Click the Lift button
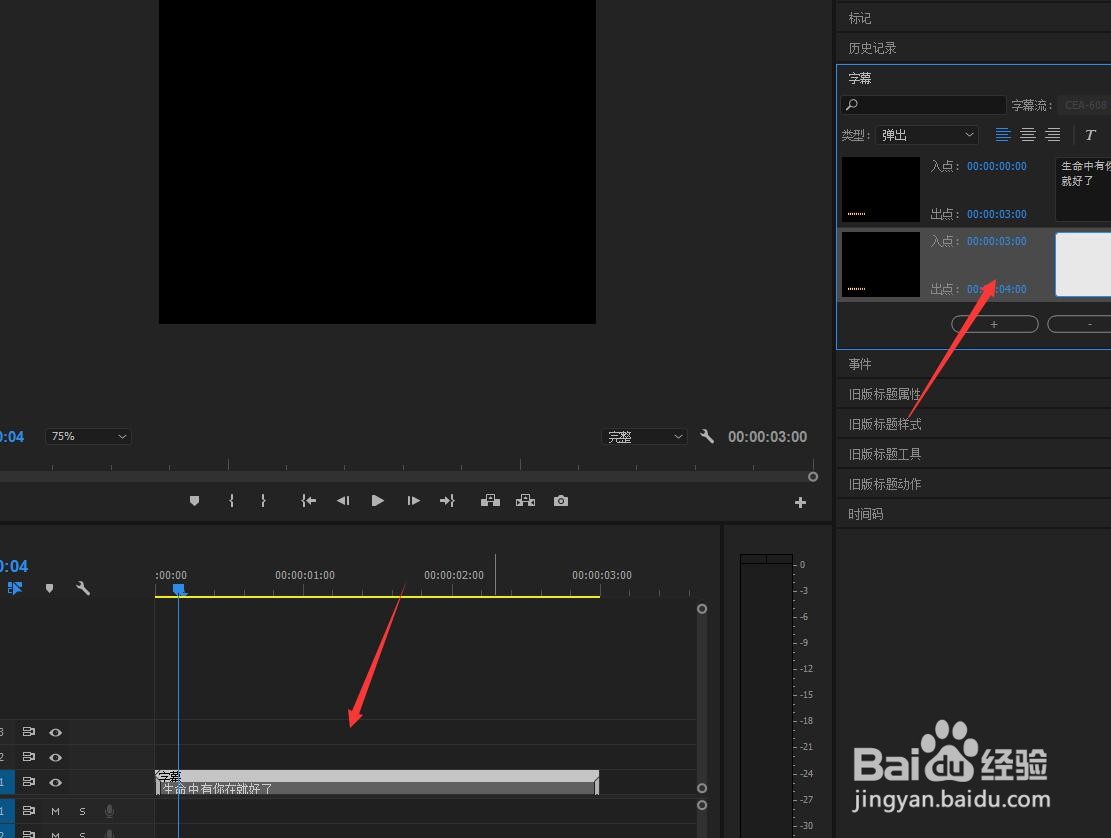The width and height of the screenshot is (1111, 838). [x=490, y=501]
